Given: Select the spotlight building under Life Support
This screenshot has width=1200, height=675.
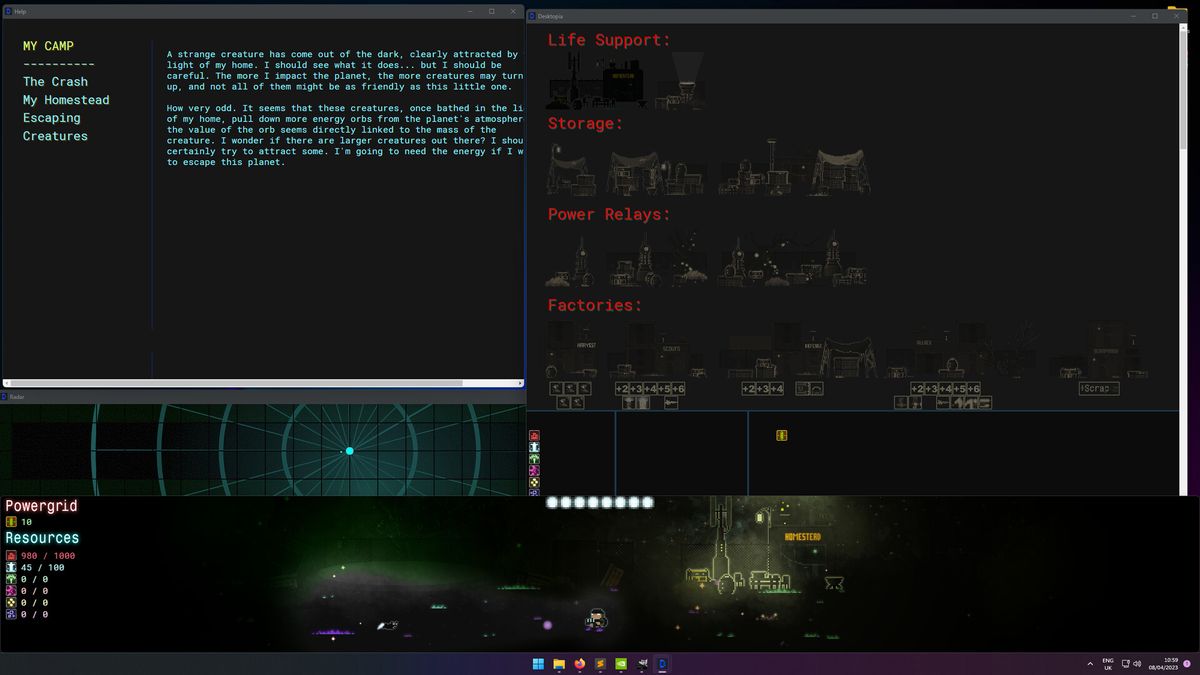Looking at the screenshot, I should (x=682, y=80).
